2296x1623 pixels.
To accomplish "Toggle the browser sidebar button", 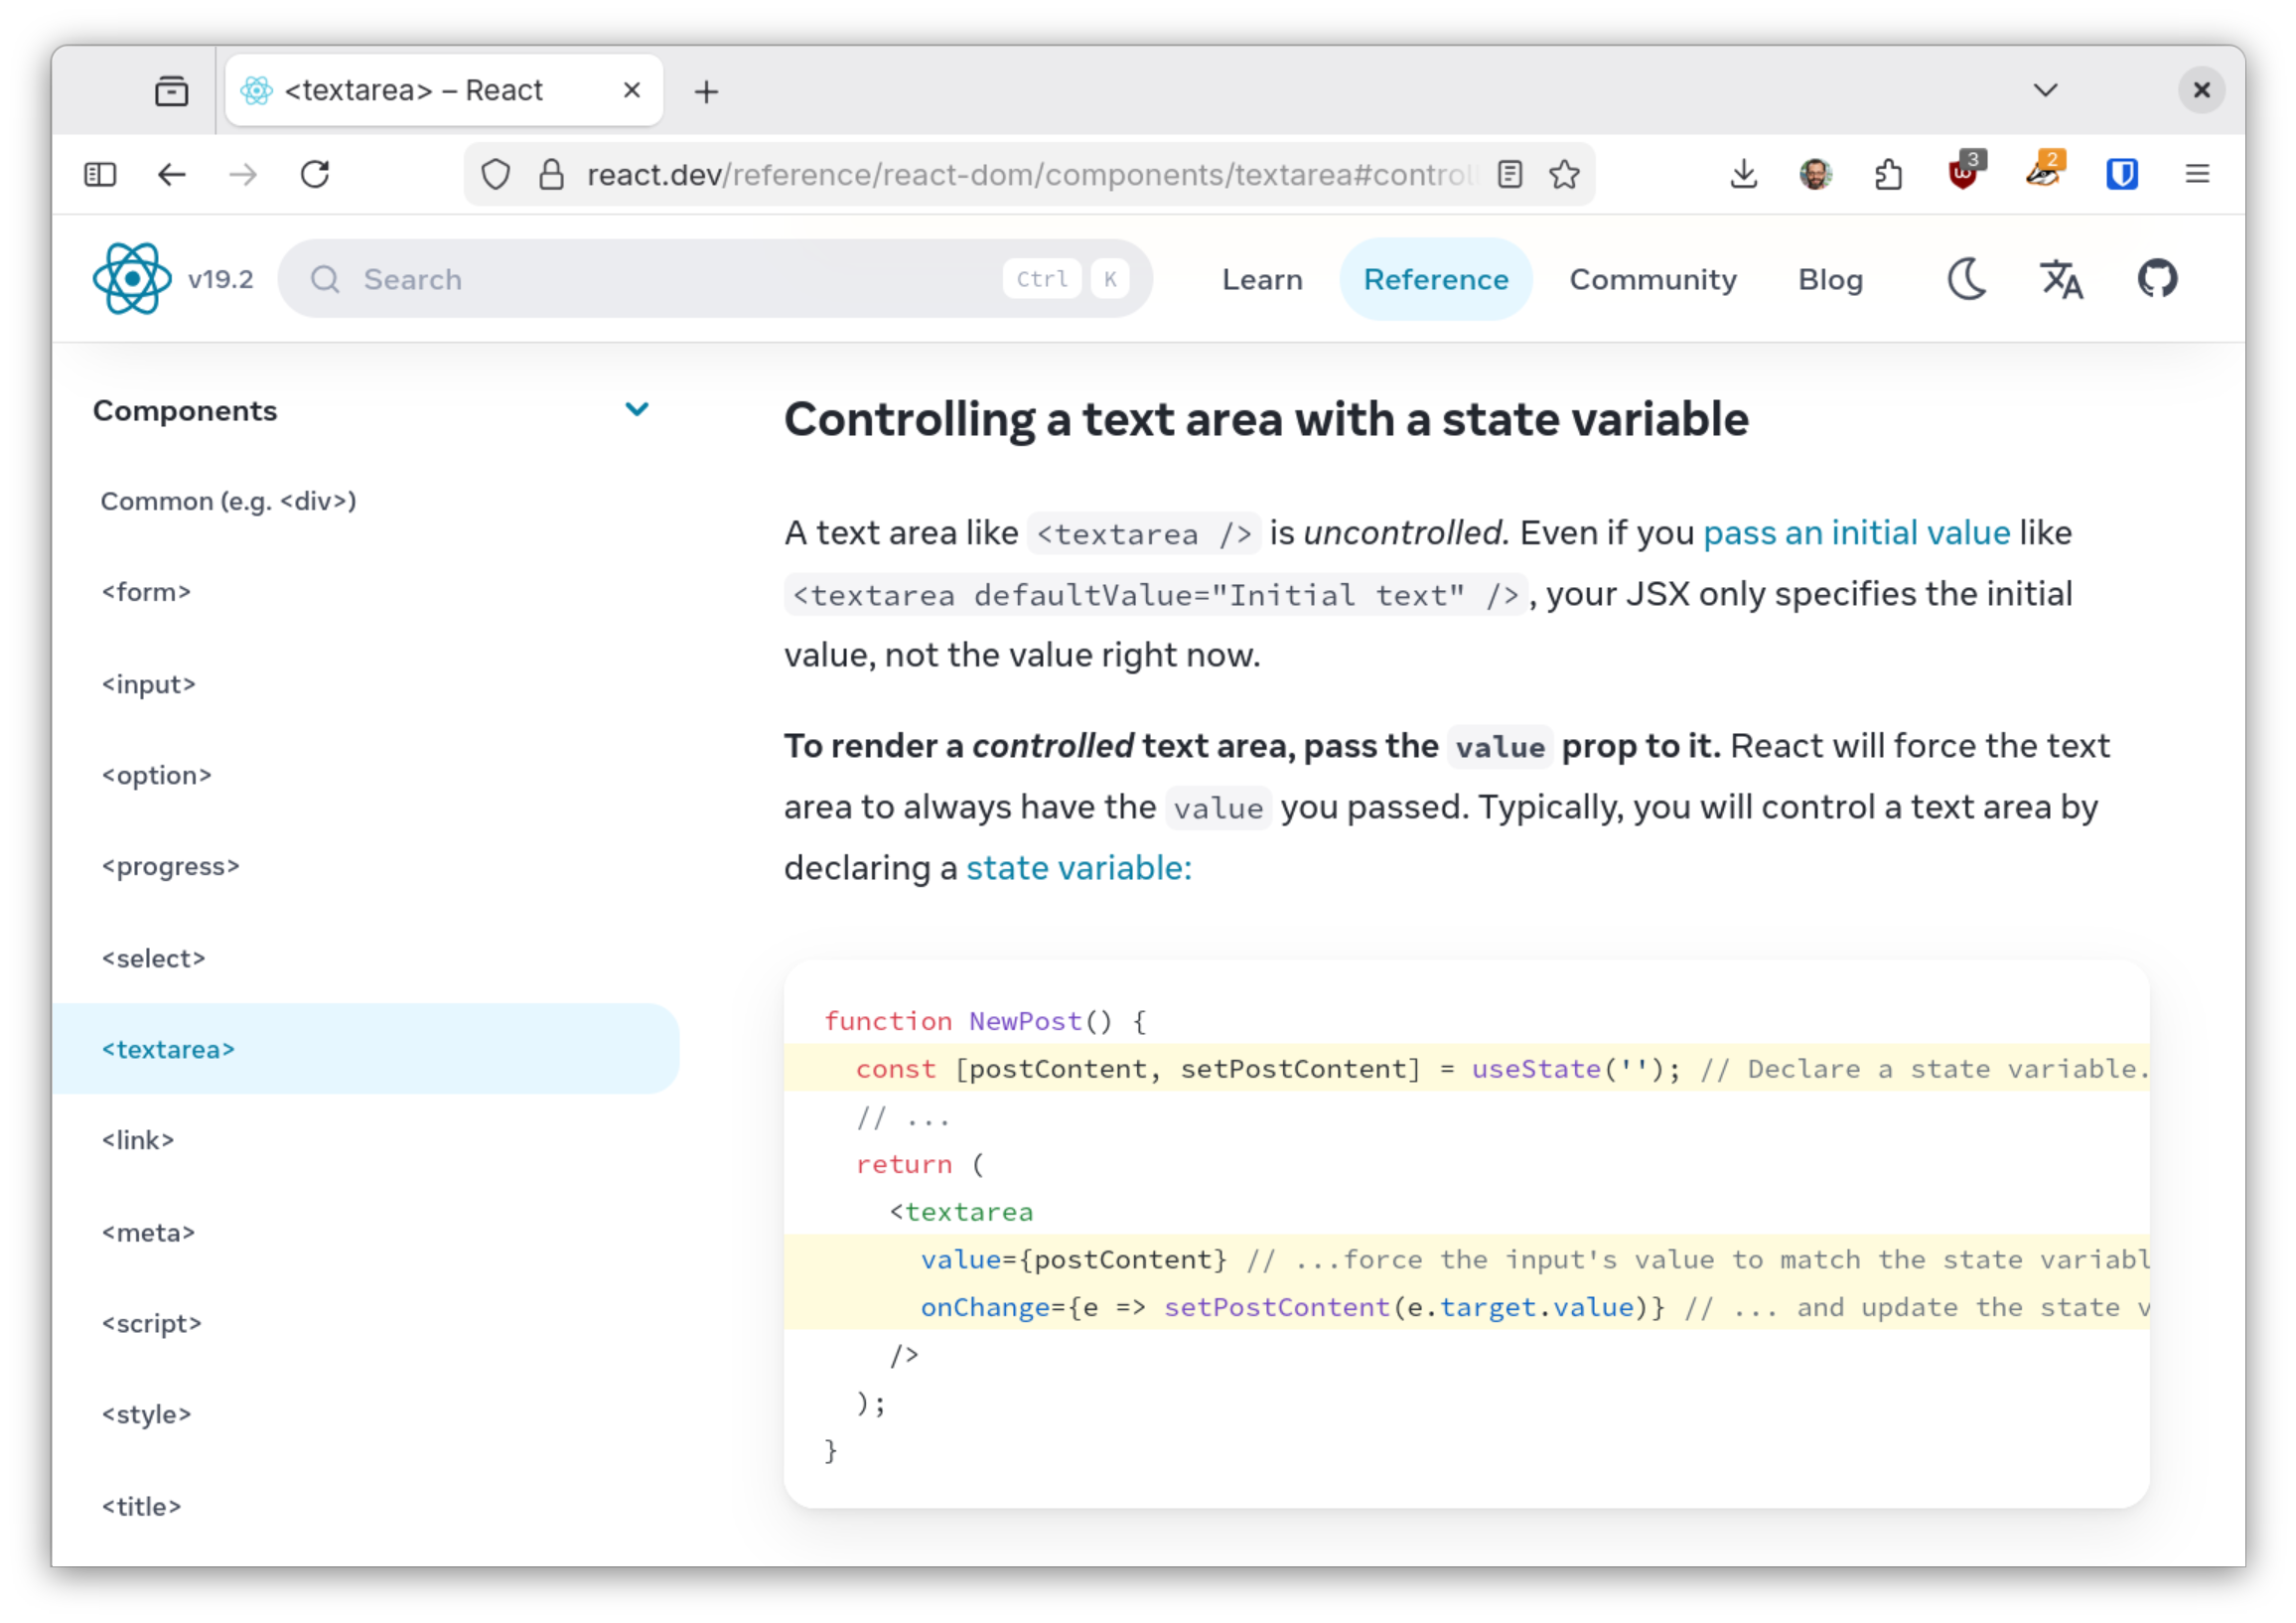I will pyautogui.click(x=100, y=175).
